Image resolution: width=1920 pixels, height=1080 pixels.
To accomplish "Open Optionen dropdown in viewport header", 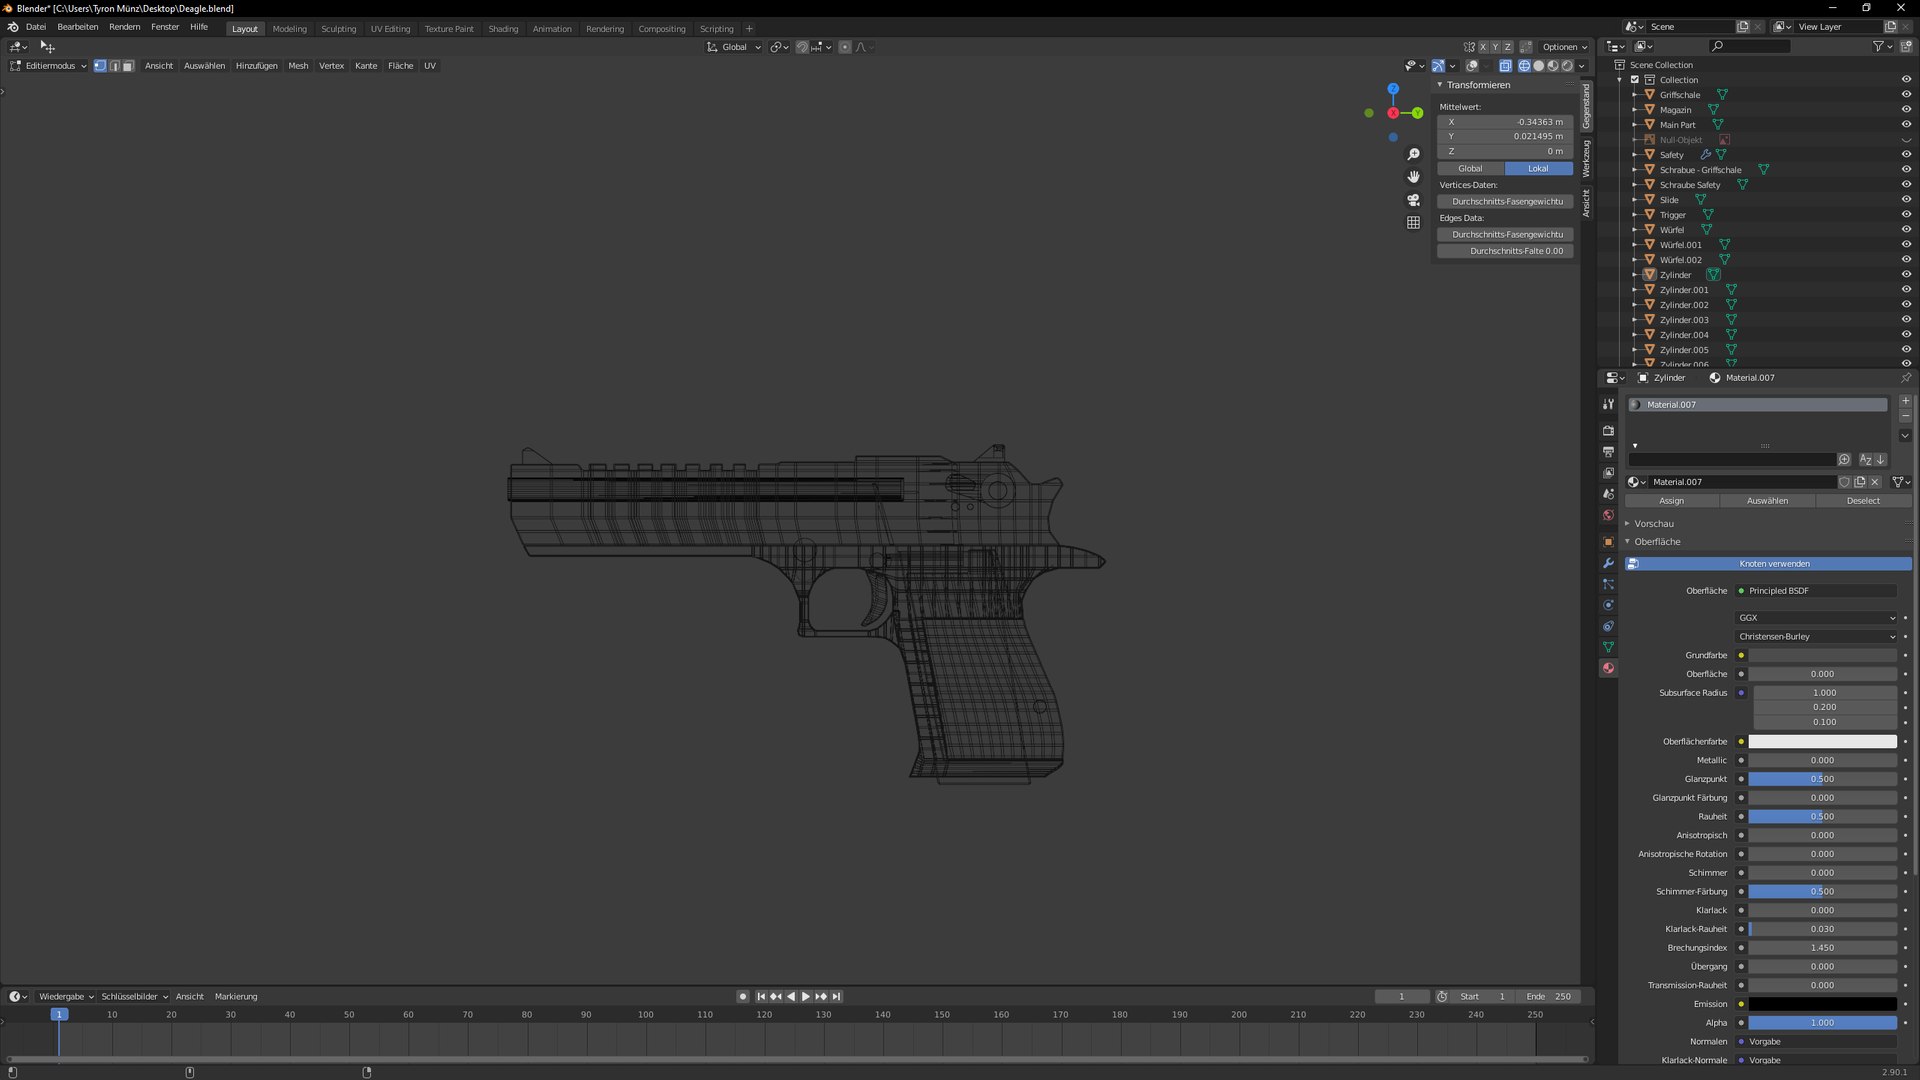I will pos(1564,47).
